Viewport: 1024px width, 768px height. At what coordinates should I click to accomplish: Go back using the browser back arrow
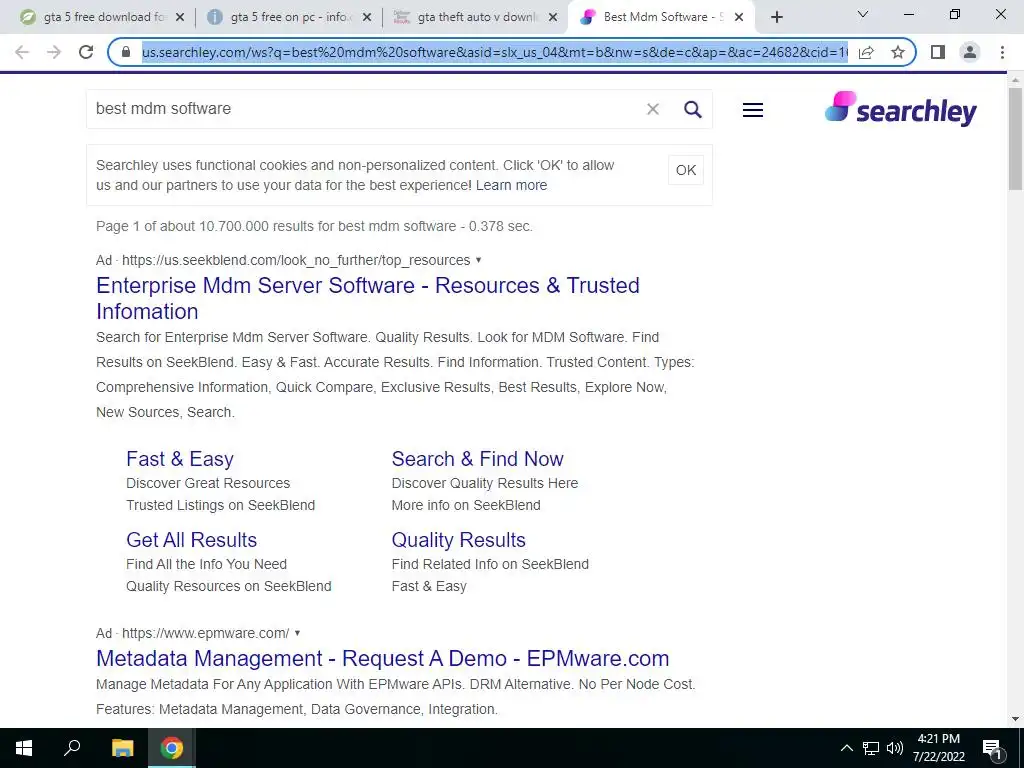[22, 52]
